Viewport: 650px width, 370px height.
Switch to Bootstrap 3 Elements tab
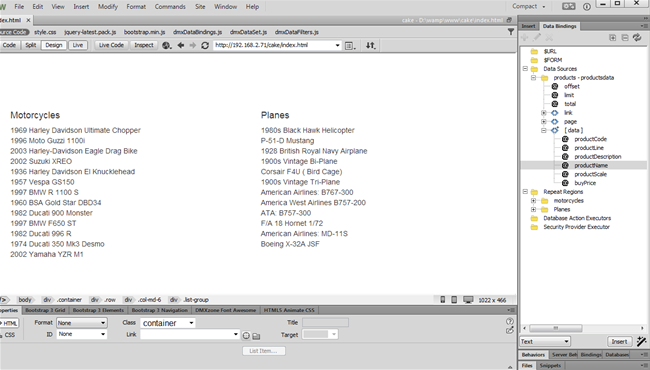click(x=98, y=310)
